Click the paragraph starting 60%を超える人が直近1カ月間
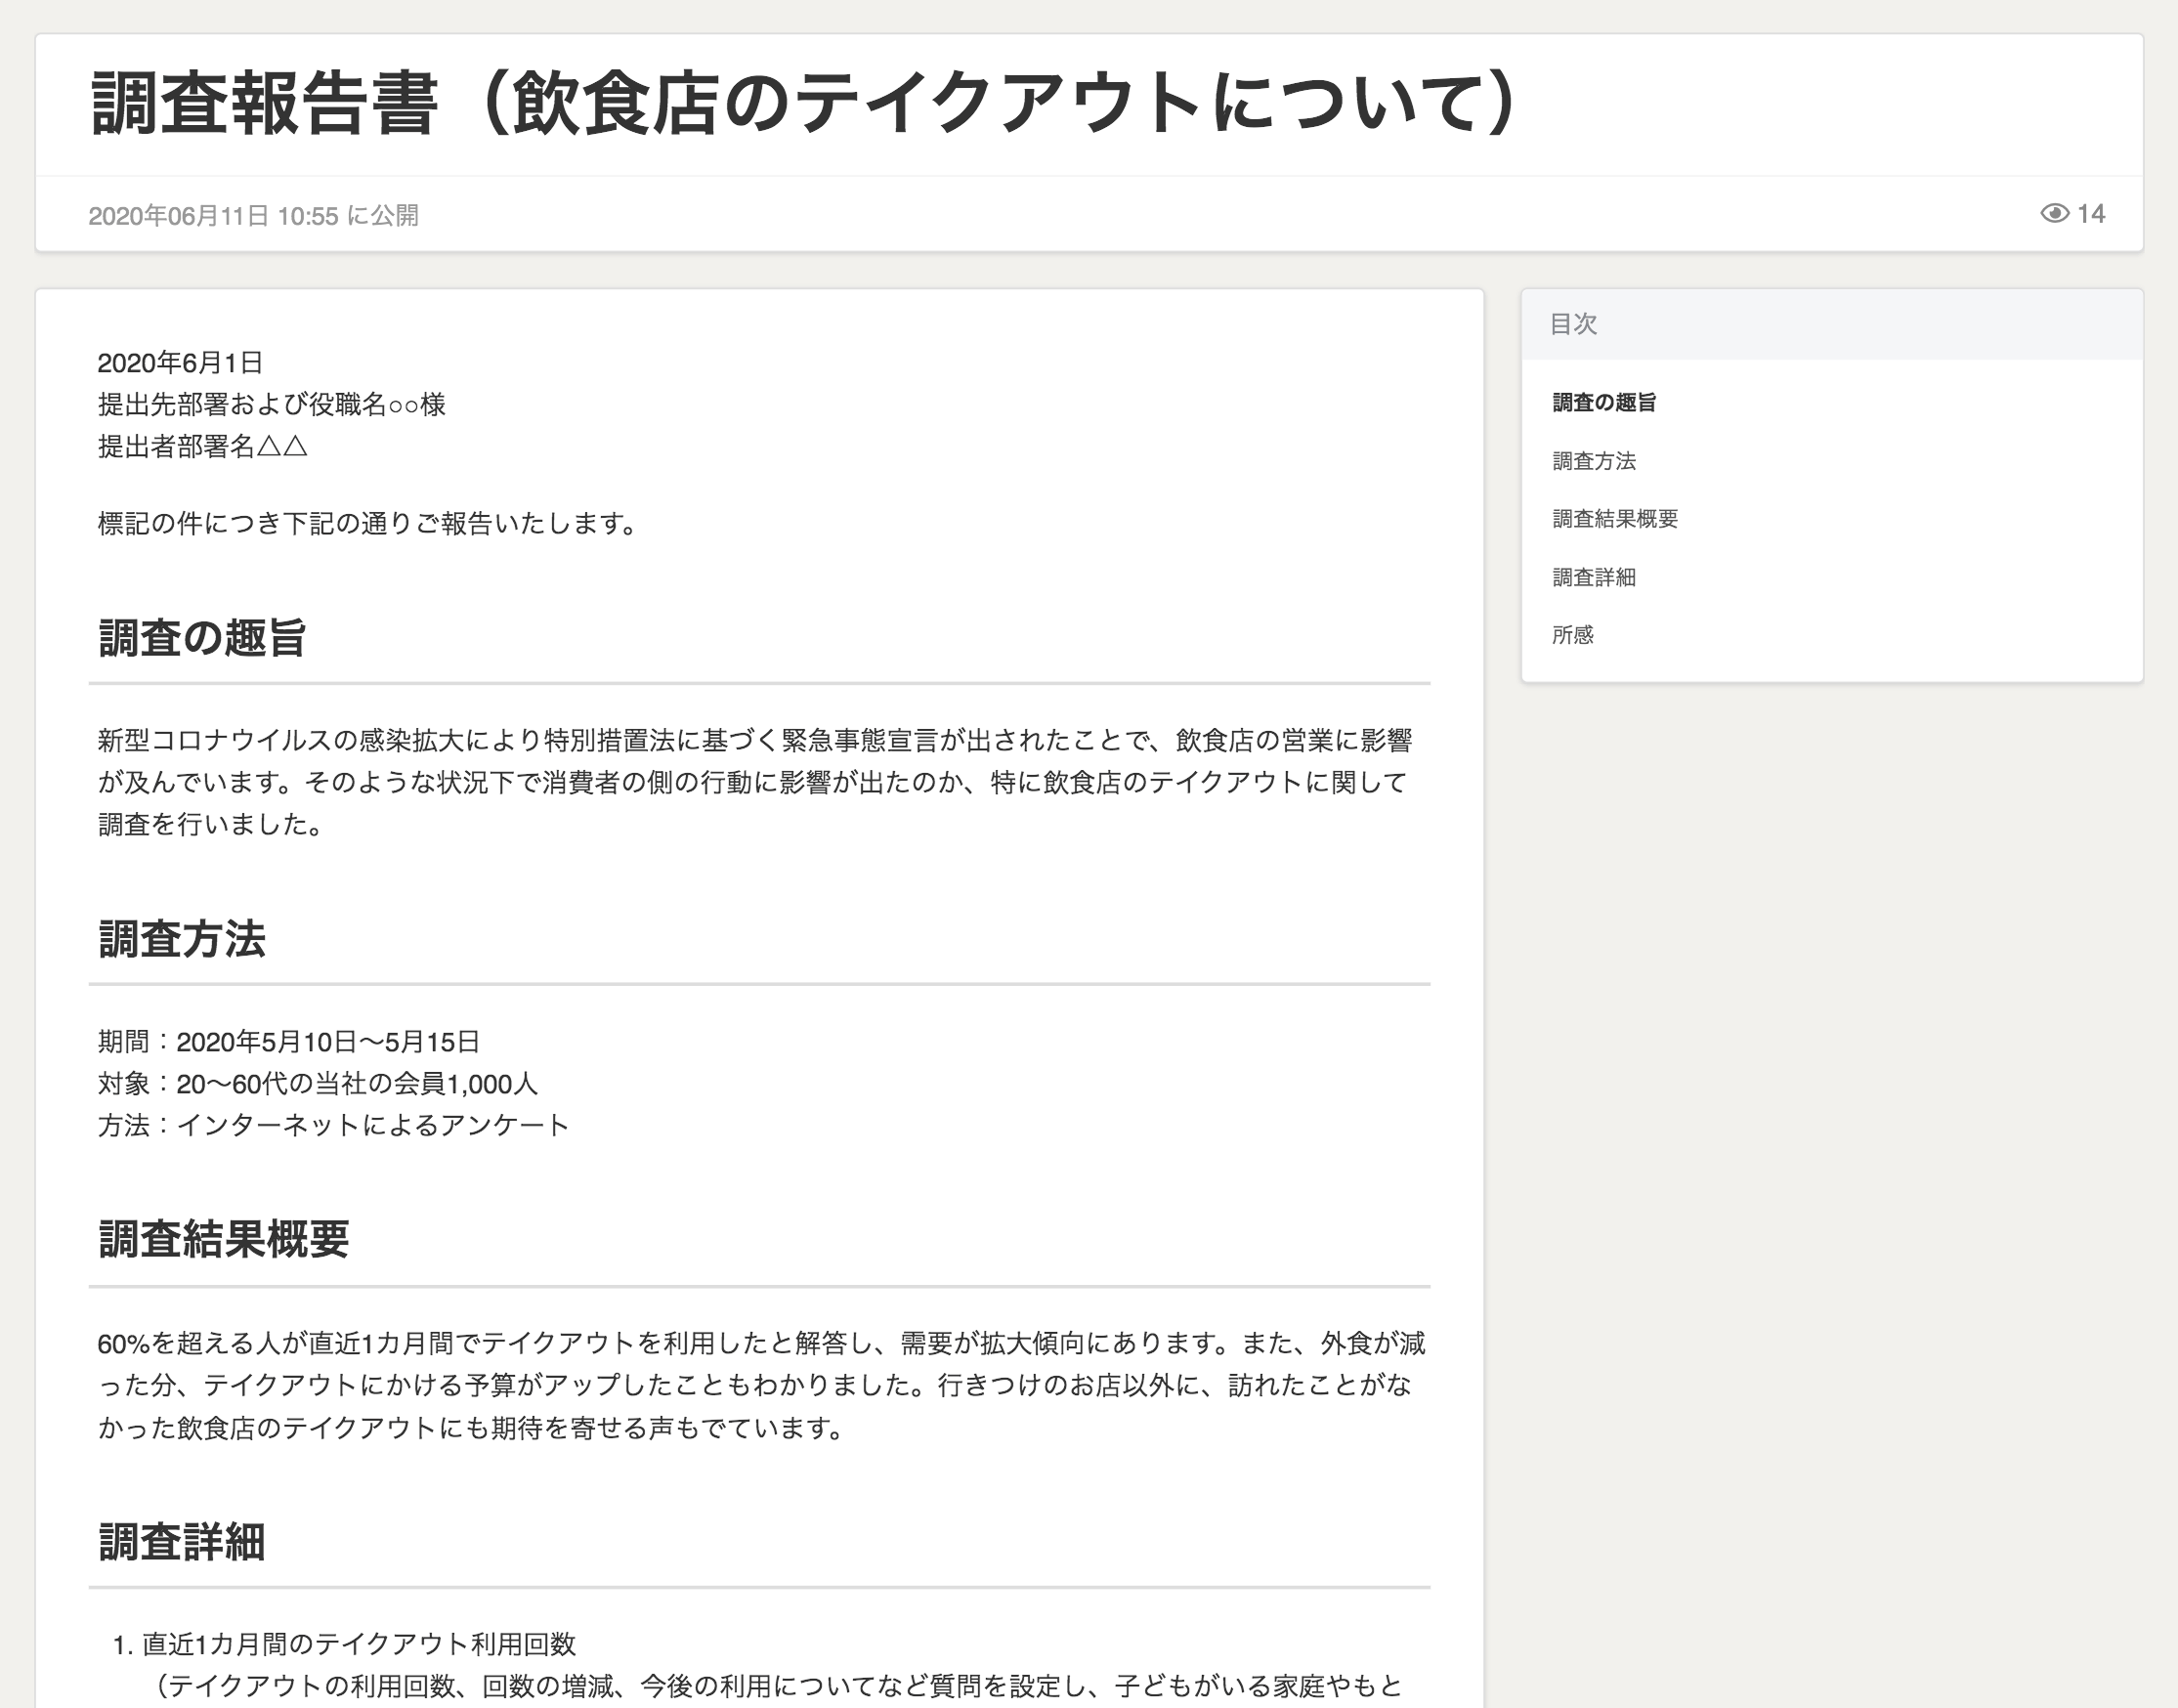Screen dimensions: 2178x1708 pyautogui.click(x=761, y=1385)
